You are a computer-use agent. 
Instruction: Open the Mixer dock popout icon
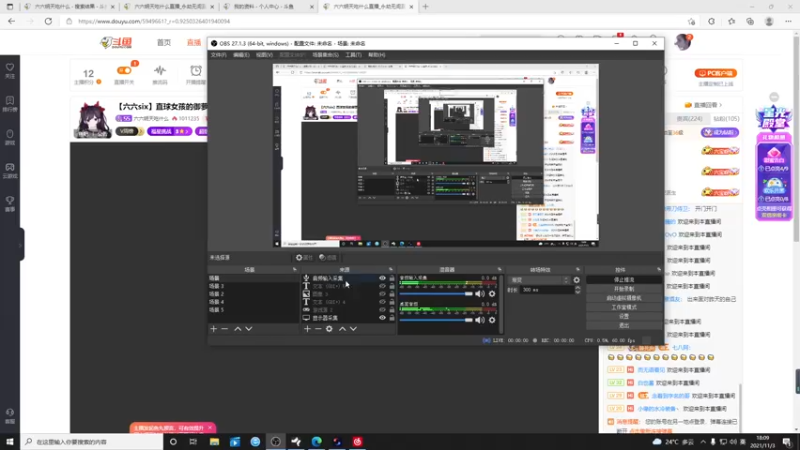pos(499,269)
